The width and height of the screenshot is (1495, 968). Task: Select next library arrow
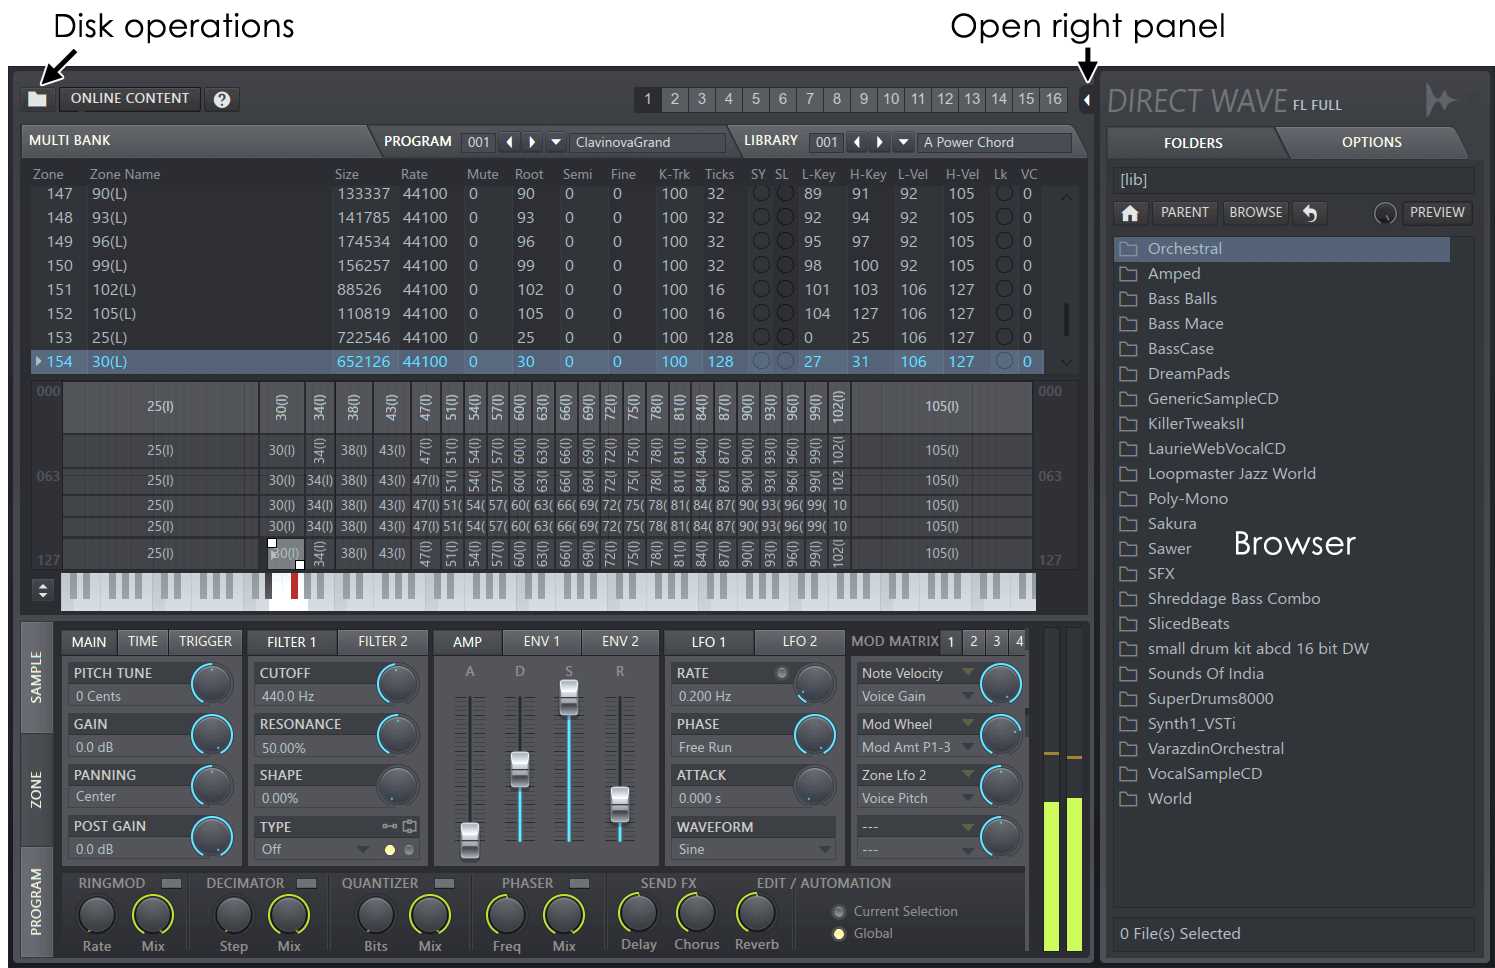880,142
